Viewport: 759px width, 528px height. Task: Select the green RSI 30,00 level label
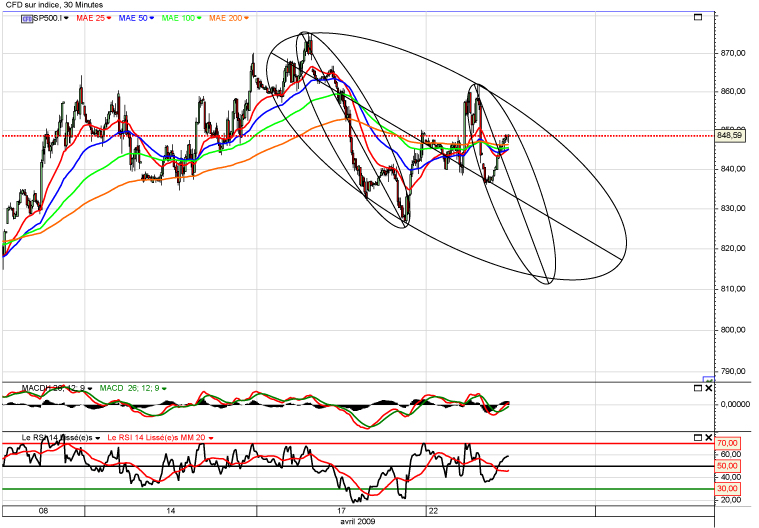coord(729,488)
